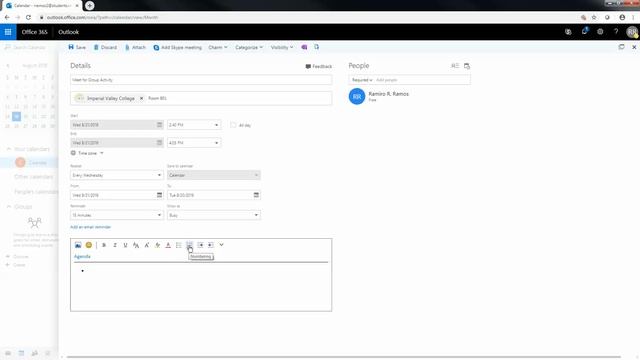This screenshot has width=640, height=360.
Task: Open the Show as Busy dropdown
Action: click(213, 215)
